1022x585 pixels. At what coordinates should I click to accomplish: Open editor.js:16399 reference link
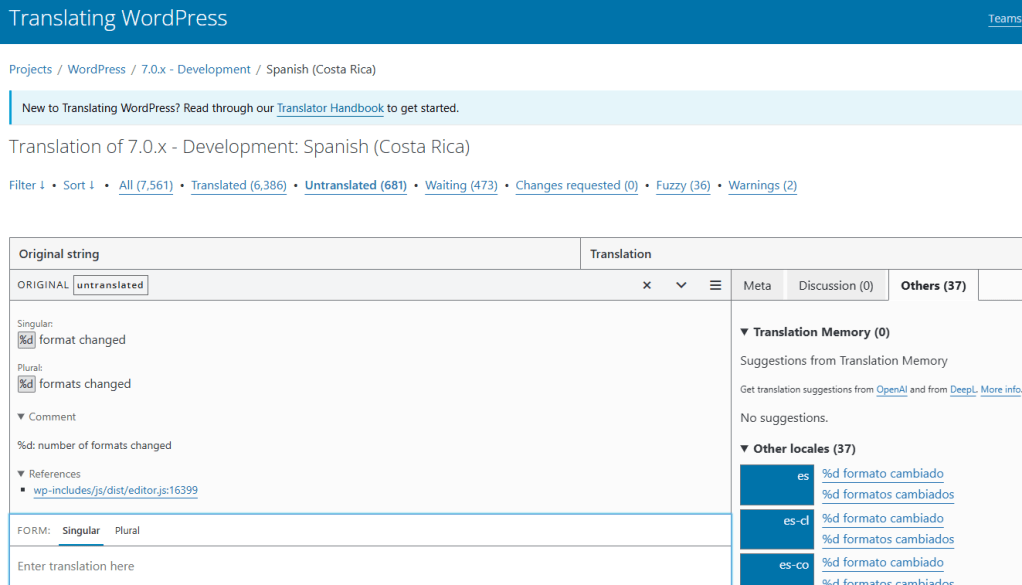(x=115, y=491)
